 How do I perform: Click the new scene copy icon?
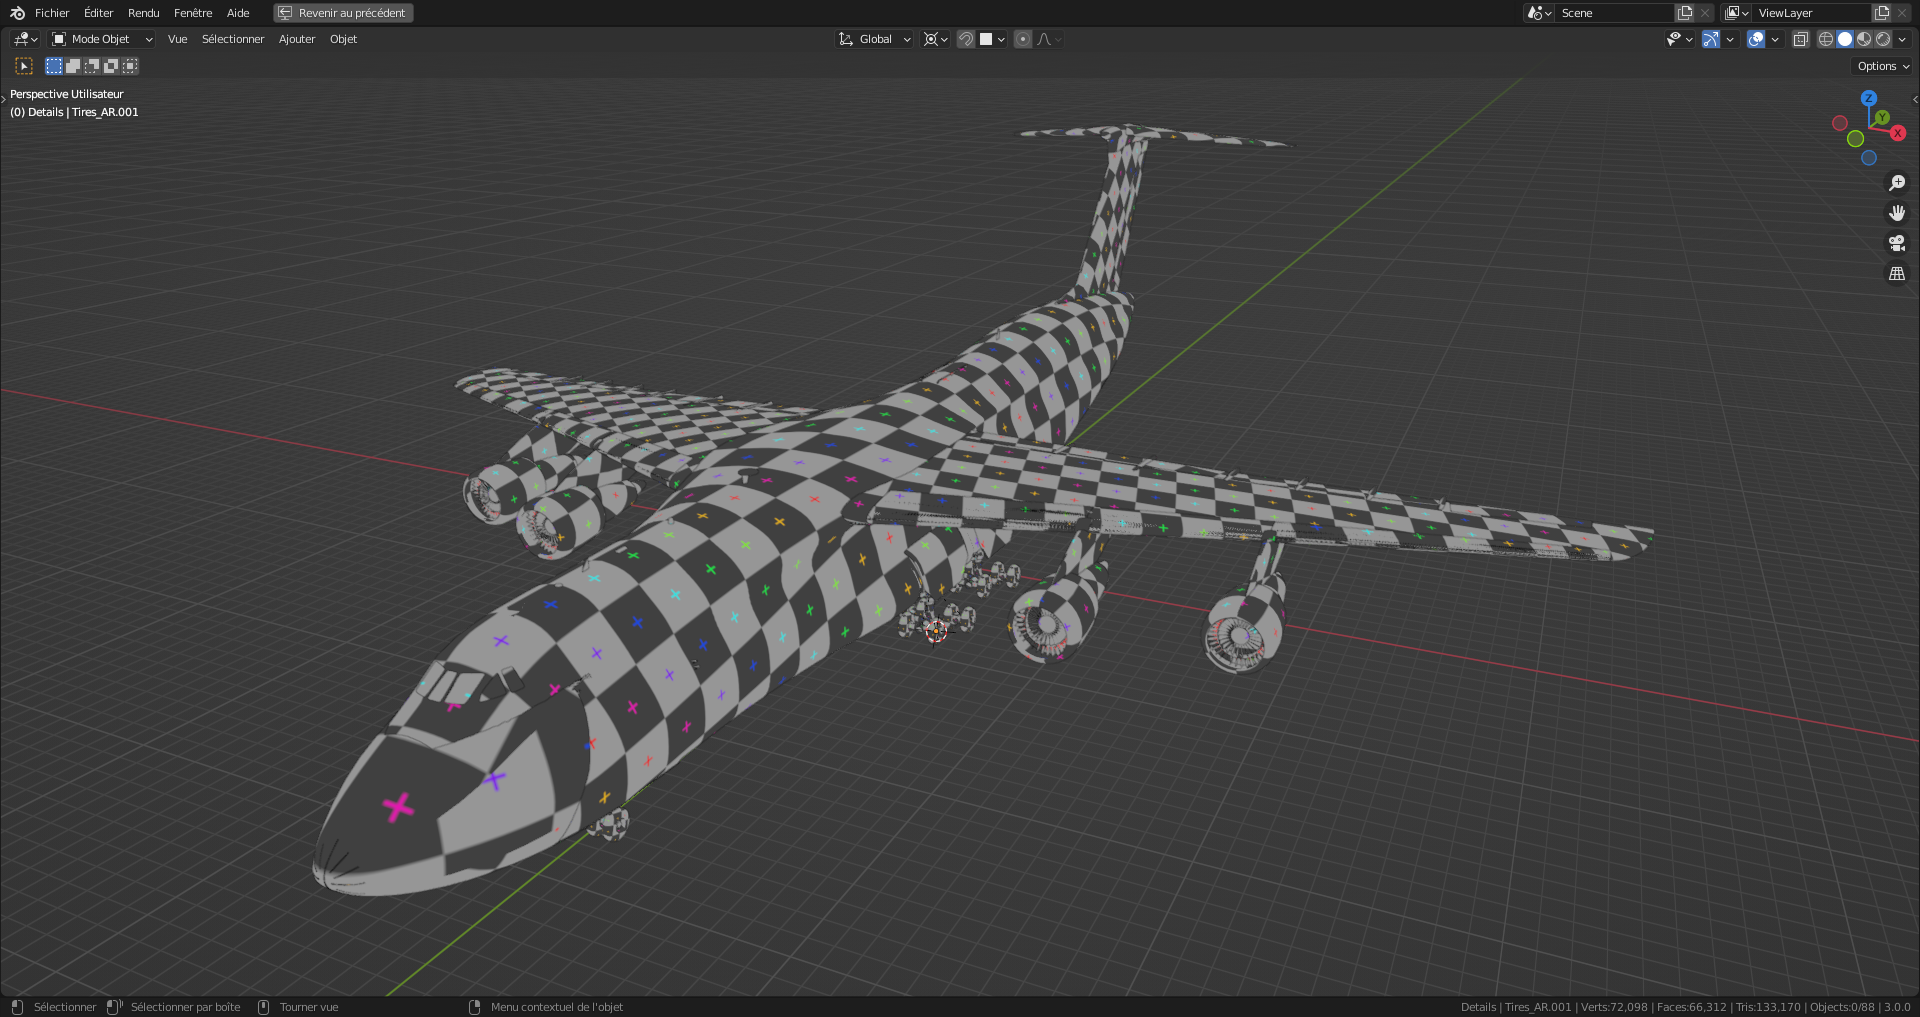[x=1685, y=13]
